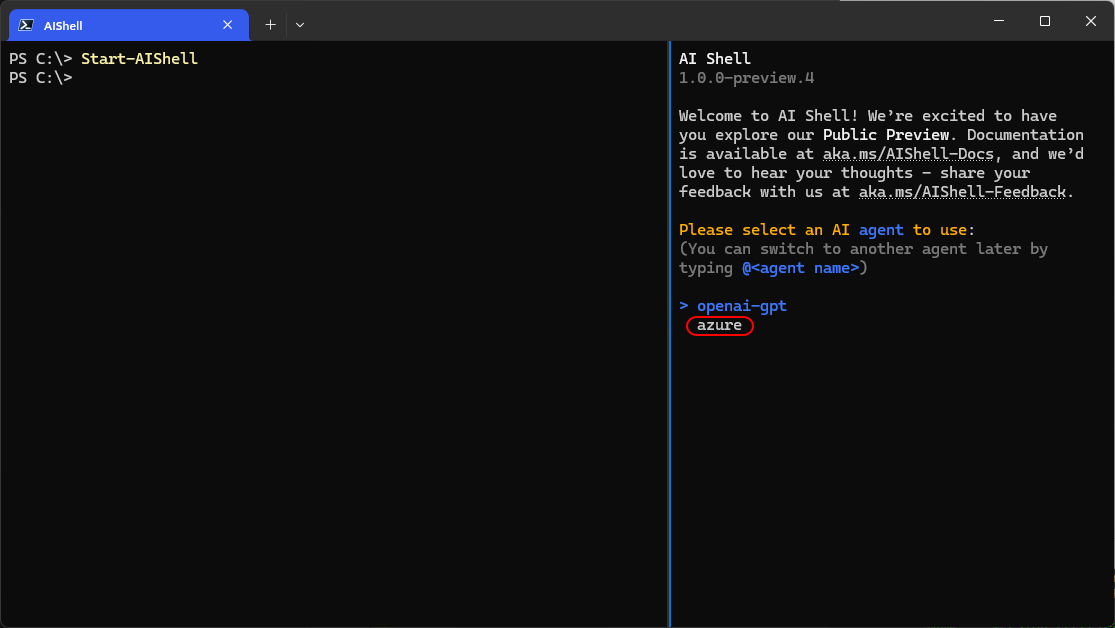Select the openai-gpt agent option

(742, 306)
